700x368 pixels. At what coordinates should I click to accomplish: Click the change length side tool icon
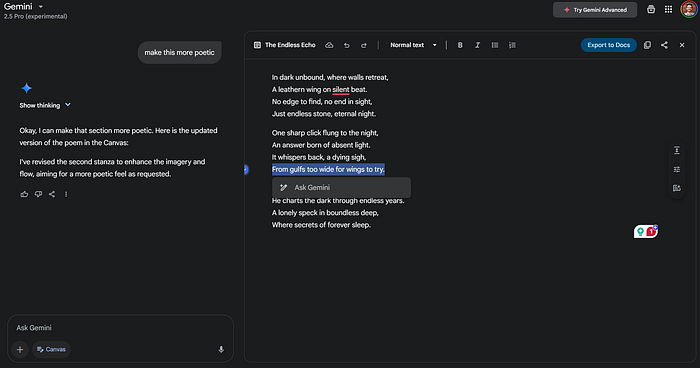click(x=677, y=150)
